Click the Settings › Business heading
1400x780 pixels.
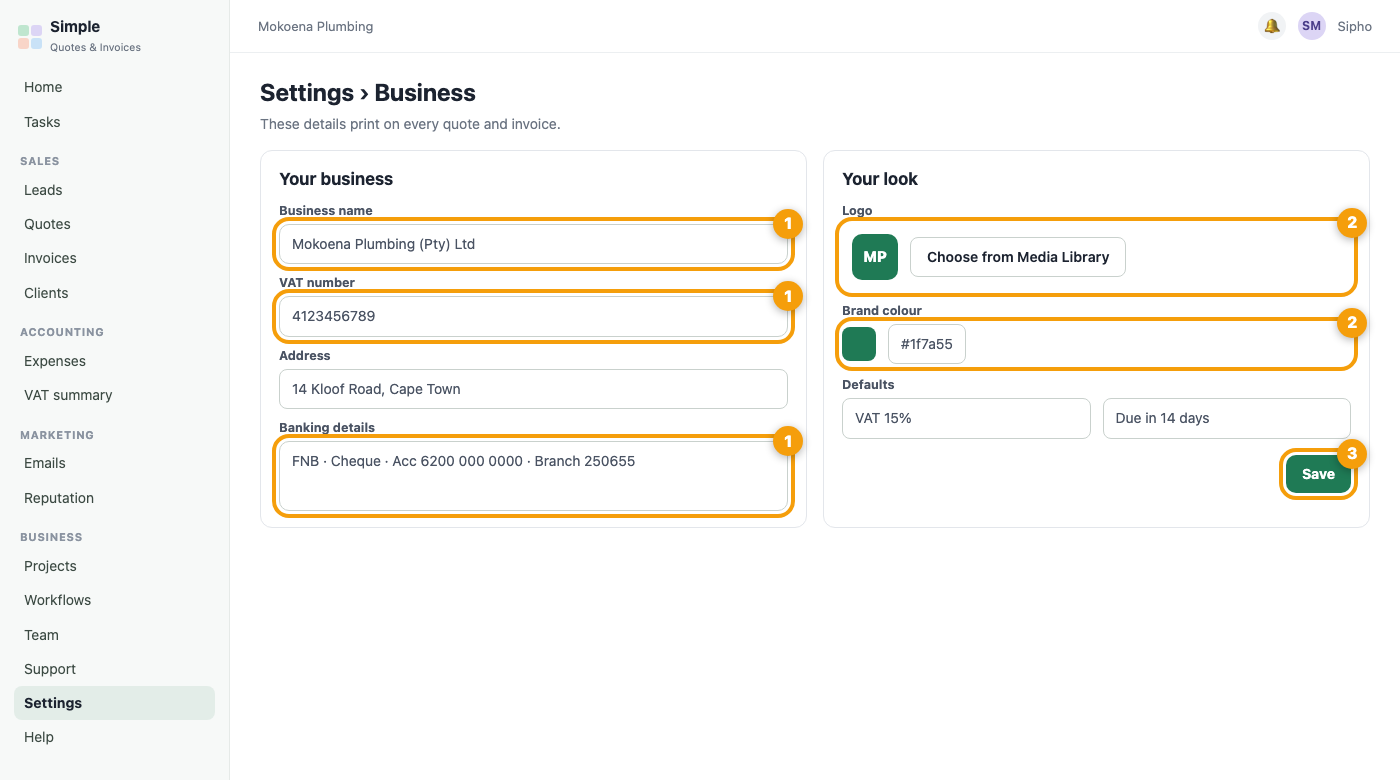pos(368,93)
